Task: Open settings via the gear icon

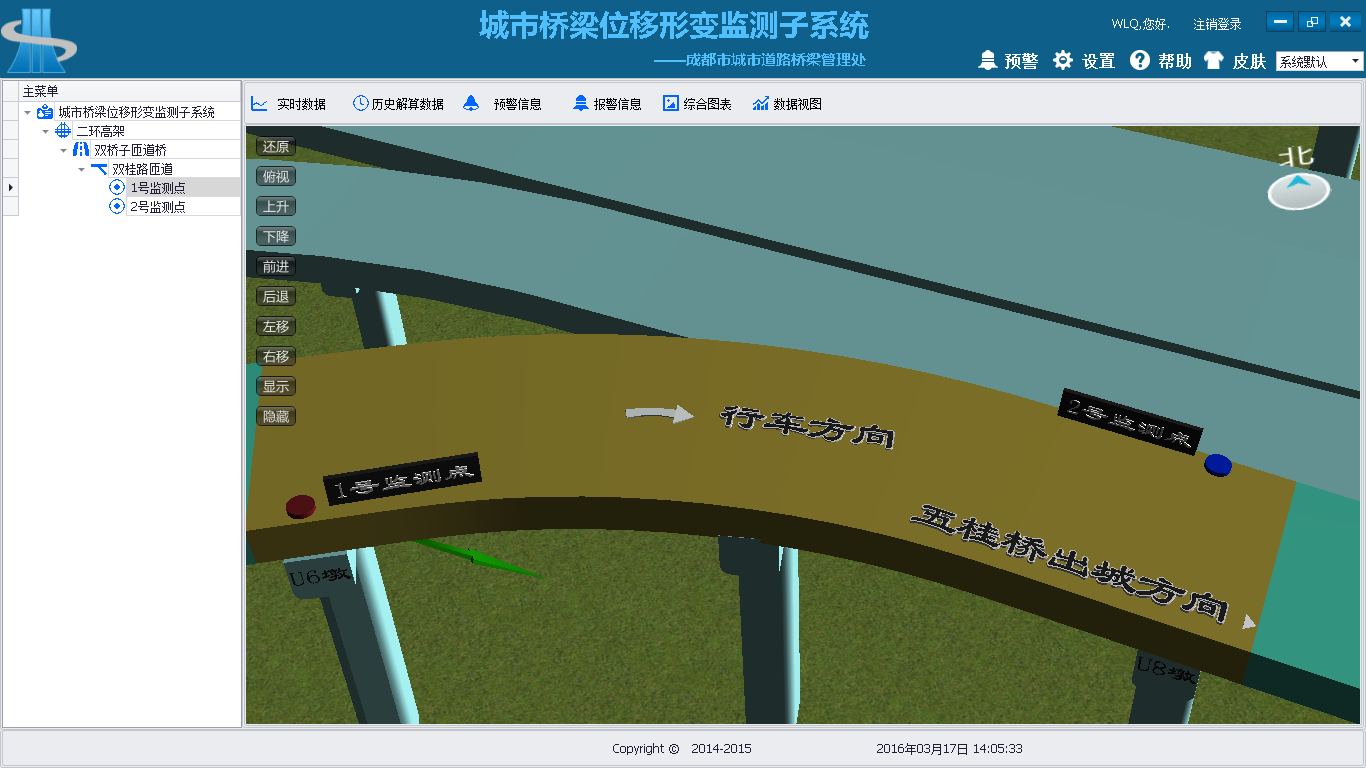Action: (1063, 61)
